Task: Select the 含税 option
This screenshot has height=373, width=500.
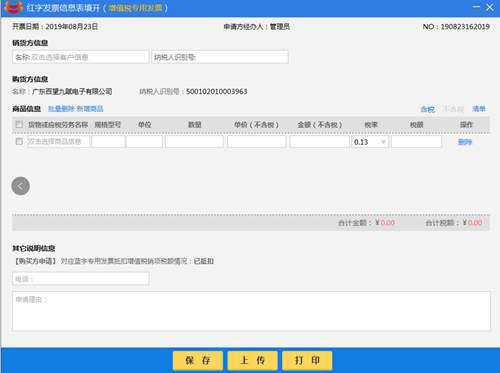Action: [427, 109]
